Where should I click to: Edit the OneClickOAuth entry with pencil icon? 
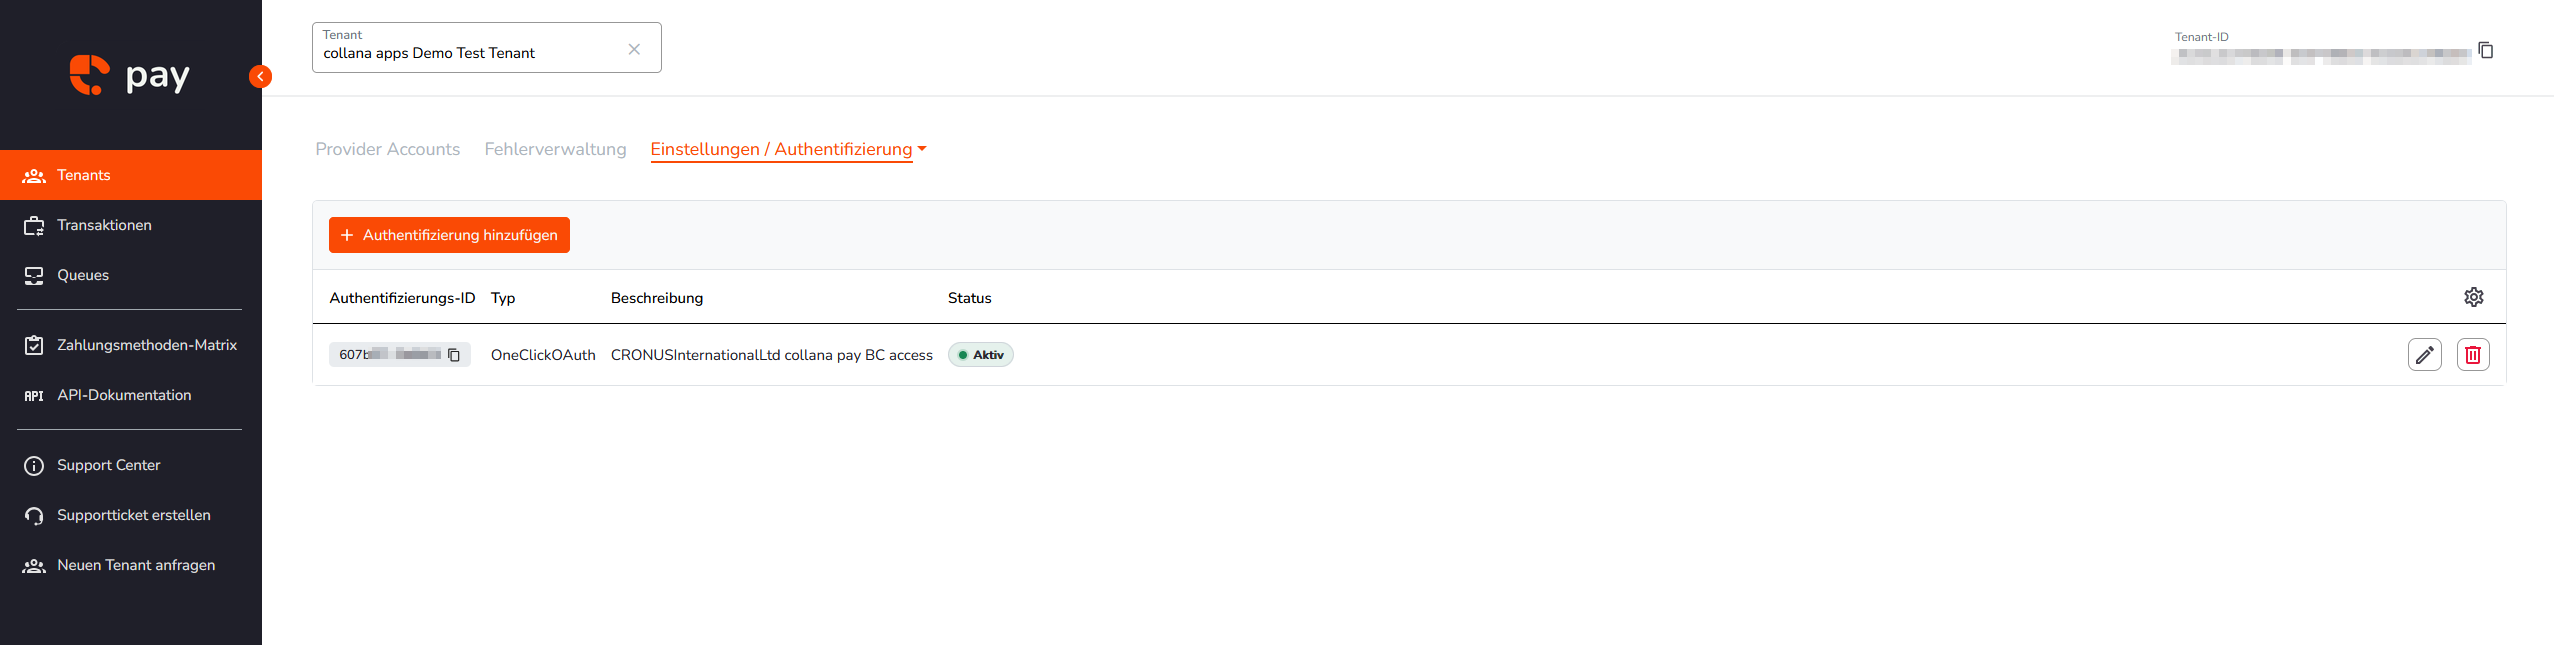tap(2425, 355)
